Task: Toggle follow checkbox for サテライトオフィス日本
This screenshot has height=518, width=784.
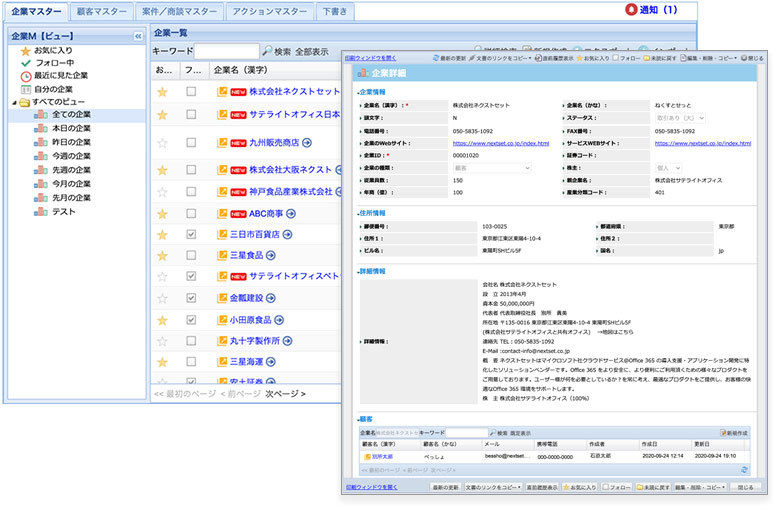Action: (x=191, y=115)
